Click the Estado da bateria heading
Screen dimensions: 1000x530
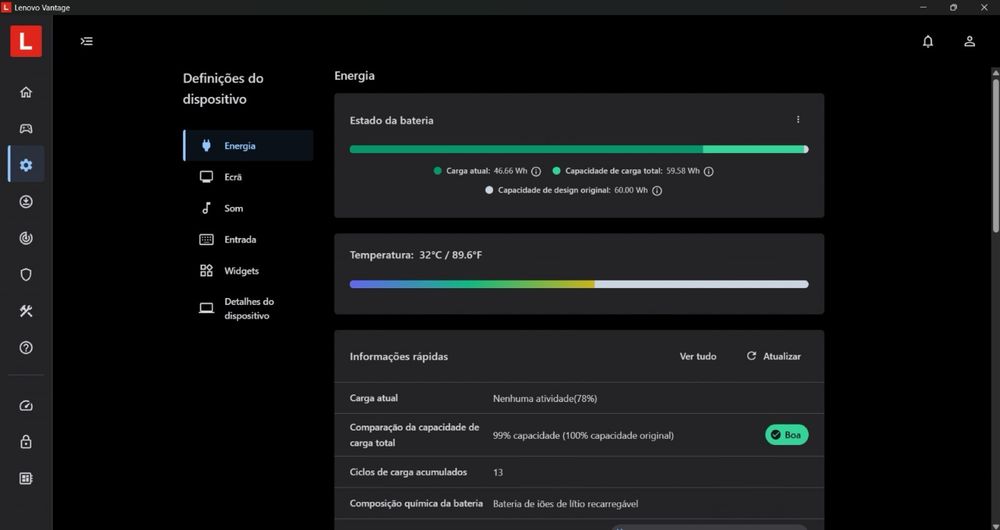tap(392, 121)
